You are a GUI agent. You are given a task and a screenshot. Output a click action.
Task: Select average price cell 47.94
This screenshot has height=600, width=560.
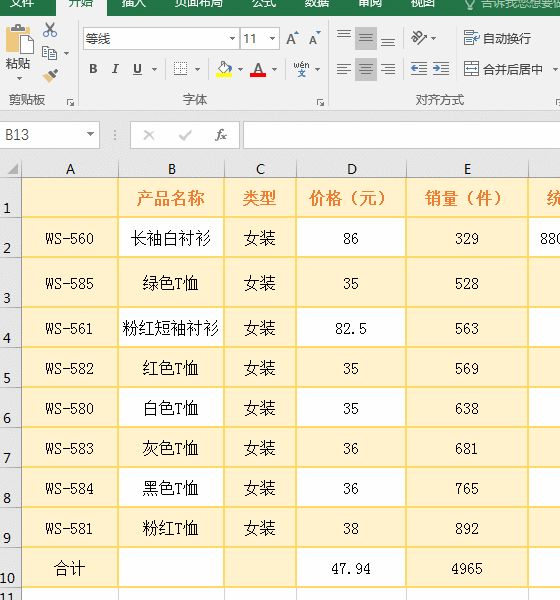pos(351,568)
